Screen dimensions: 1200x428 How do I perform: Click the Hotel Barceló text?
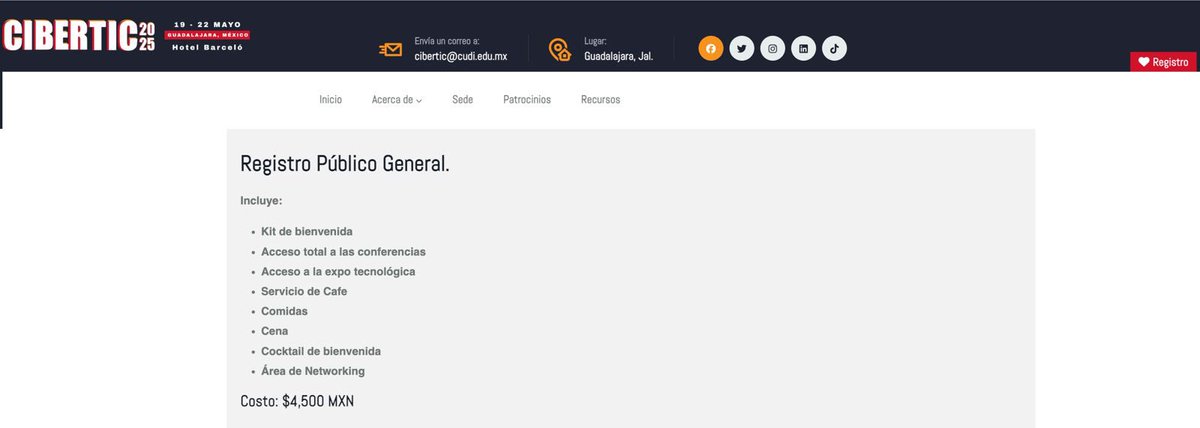click(207, 48)
